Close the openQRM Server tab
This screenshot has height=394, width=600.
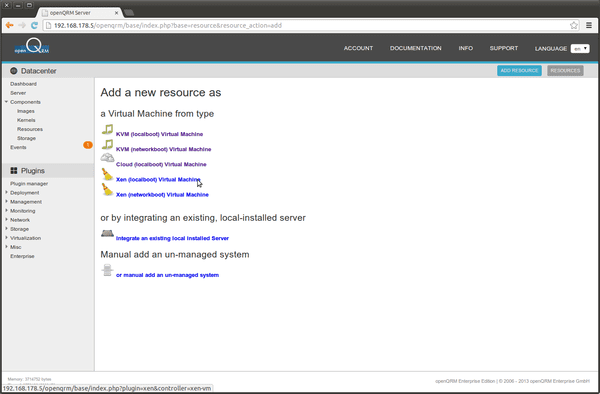point(116,13)
